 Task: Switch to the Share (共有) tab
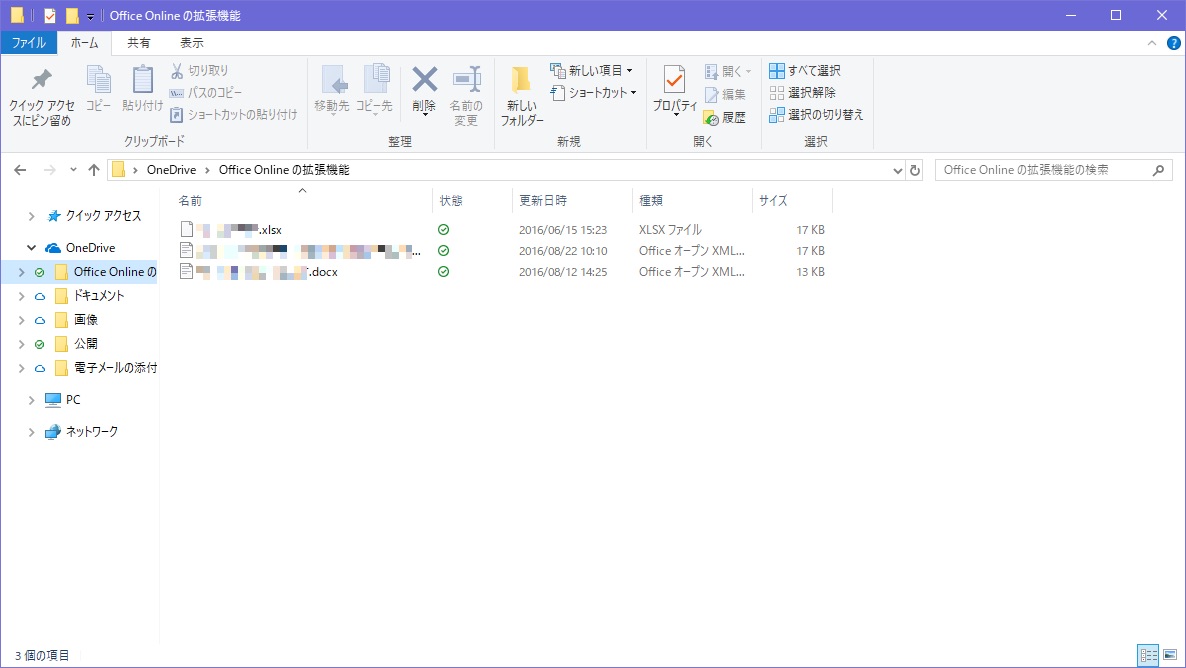tap(138, 43)
